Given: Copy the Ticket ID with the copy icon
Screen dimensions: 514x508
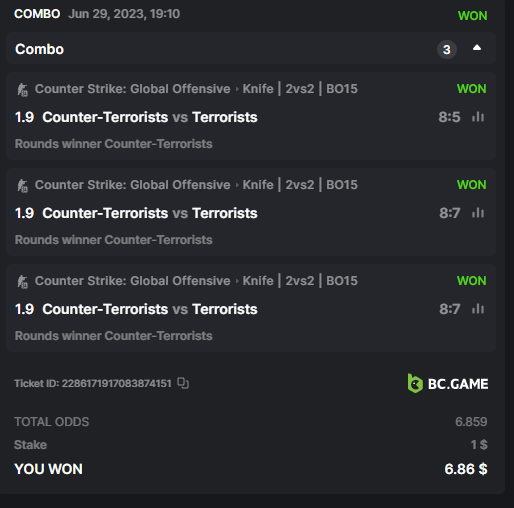Looking at the screenshot, I should point(183,383).
